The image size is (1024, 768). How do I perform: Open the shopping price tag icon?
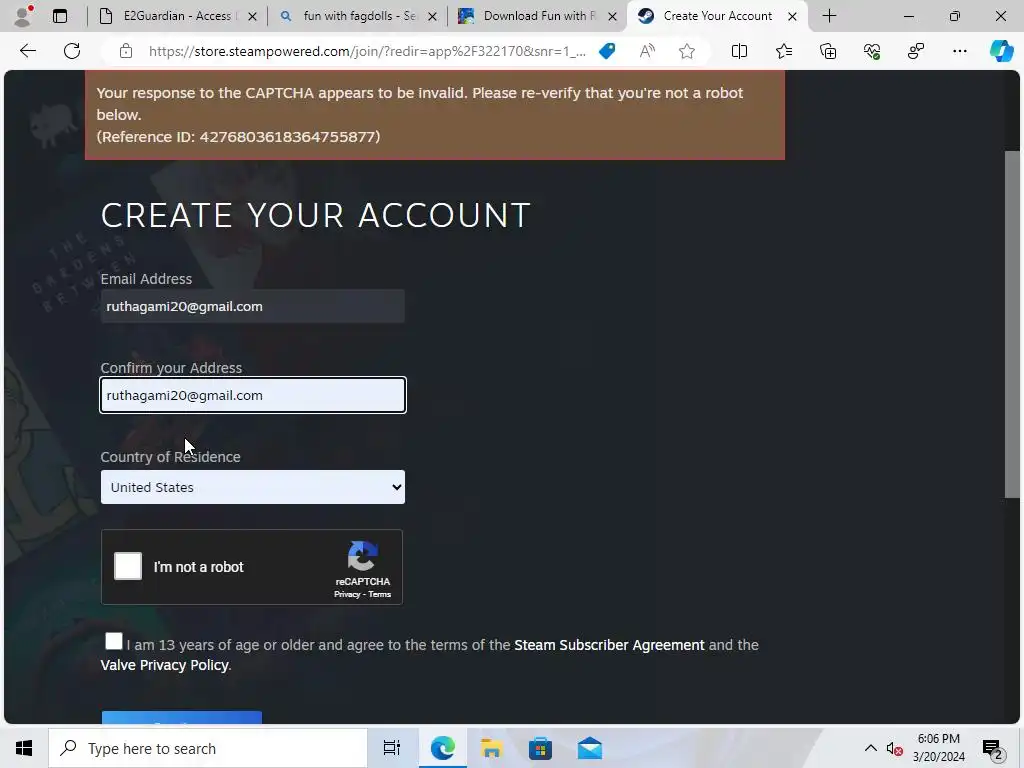click(x=607, y=51)
